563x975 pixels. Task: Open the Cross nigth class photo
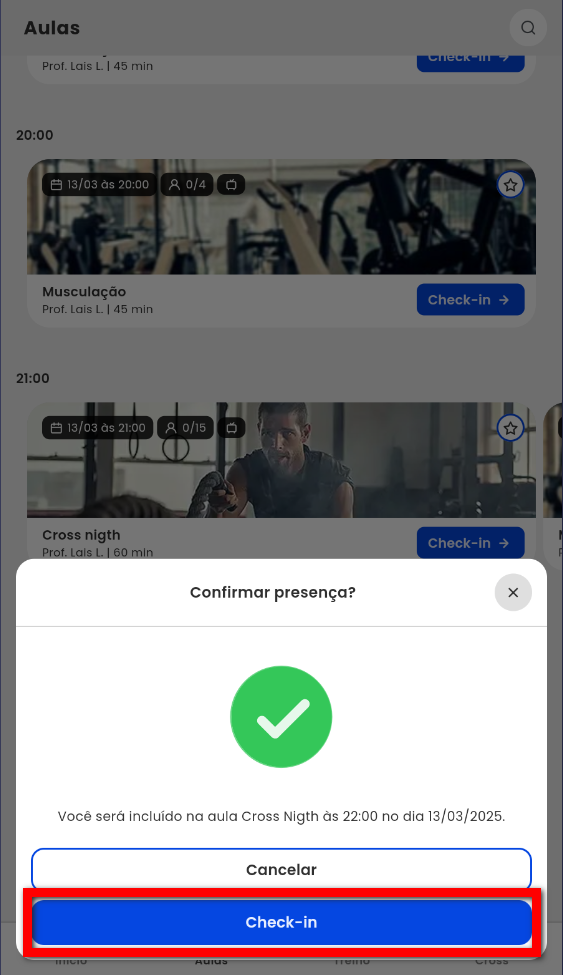click(x=281, y=460)
